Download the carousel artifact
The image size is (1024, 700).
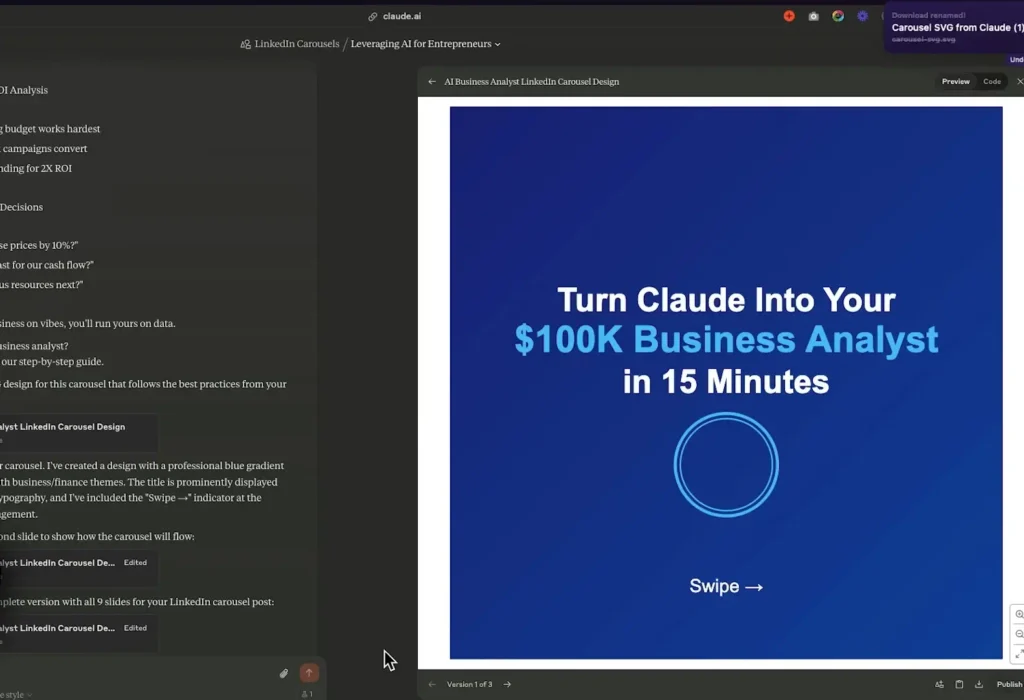[979, 684]
